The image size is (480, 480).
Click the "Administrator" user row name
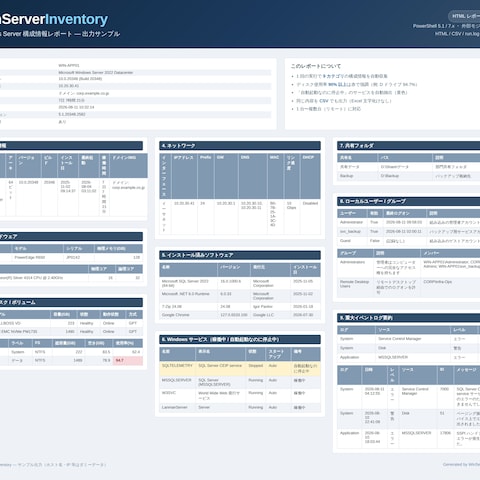[351, 222]
